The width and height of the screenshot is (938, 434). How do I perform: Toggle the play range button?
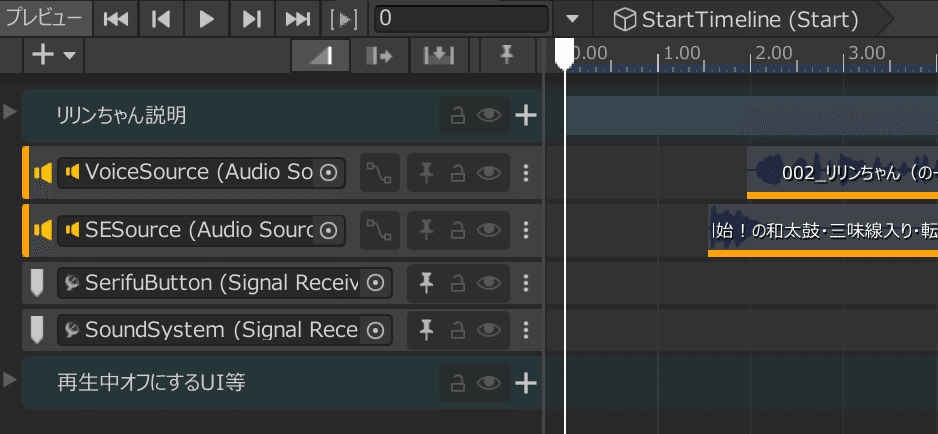click(344, 18)
